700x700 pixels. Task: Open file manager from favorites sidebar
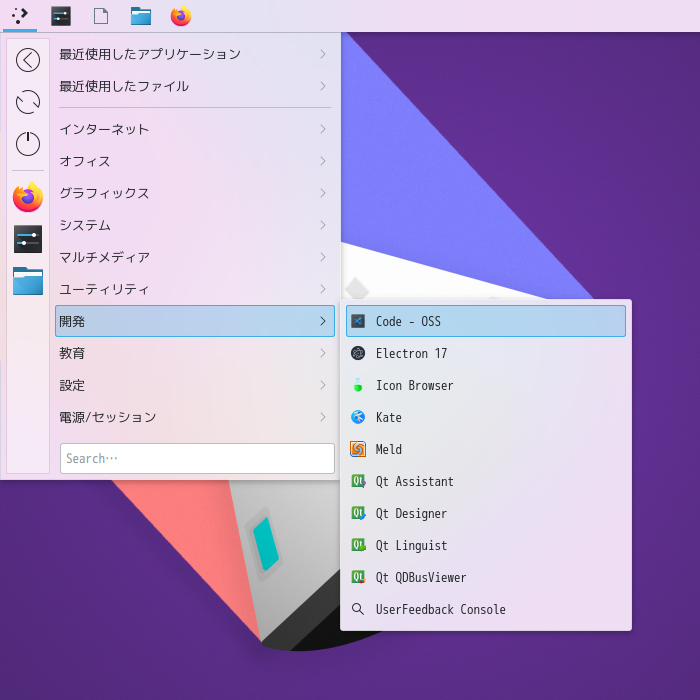tap(28, 281)
